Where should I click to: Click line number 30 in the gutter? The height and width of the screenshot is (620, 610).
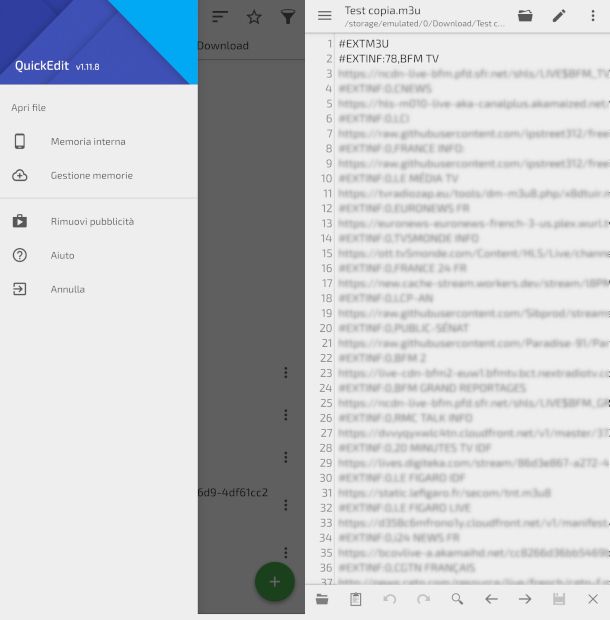click(326, 478)
